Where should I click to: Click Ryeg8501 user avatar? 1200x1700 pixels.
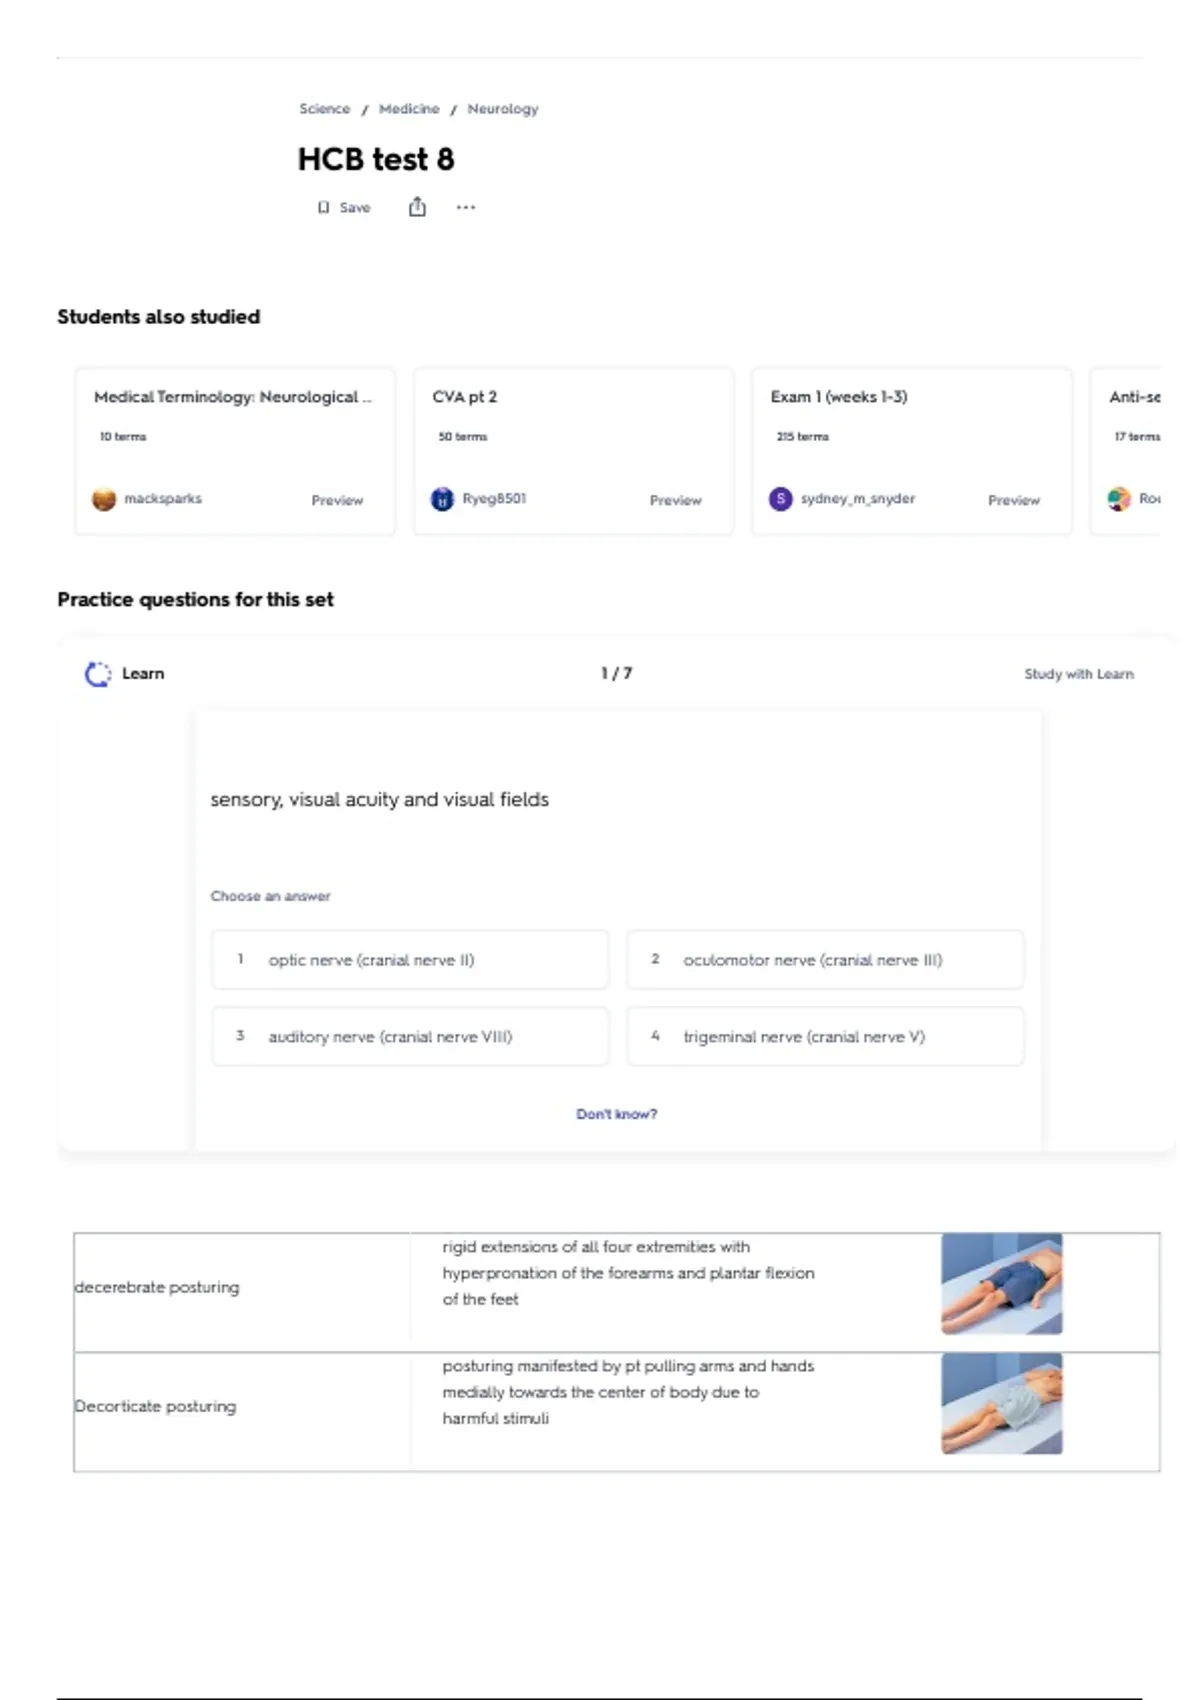(x=442, y=499)
